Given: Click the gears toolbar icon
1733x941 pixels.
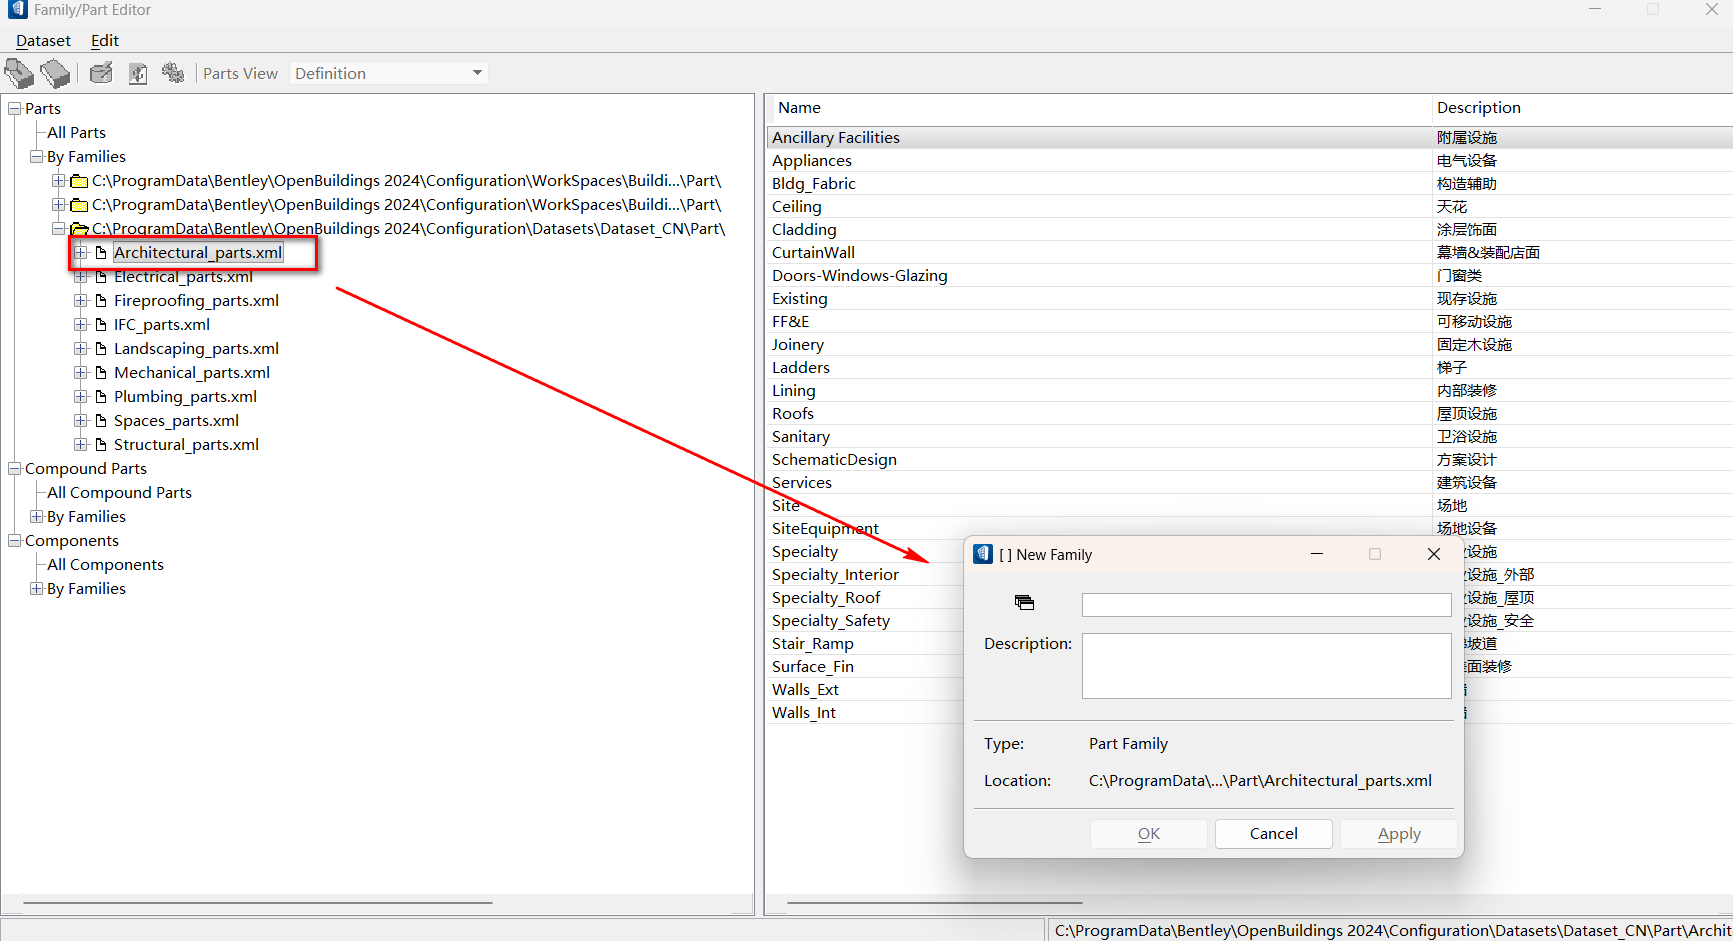Looking at the screenshot, I should click(x=173, y=73).
